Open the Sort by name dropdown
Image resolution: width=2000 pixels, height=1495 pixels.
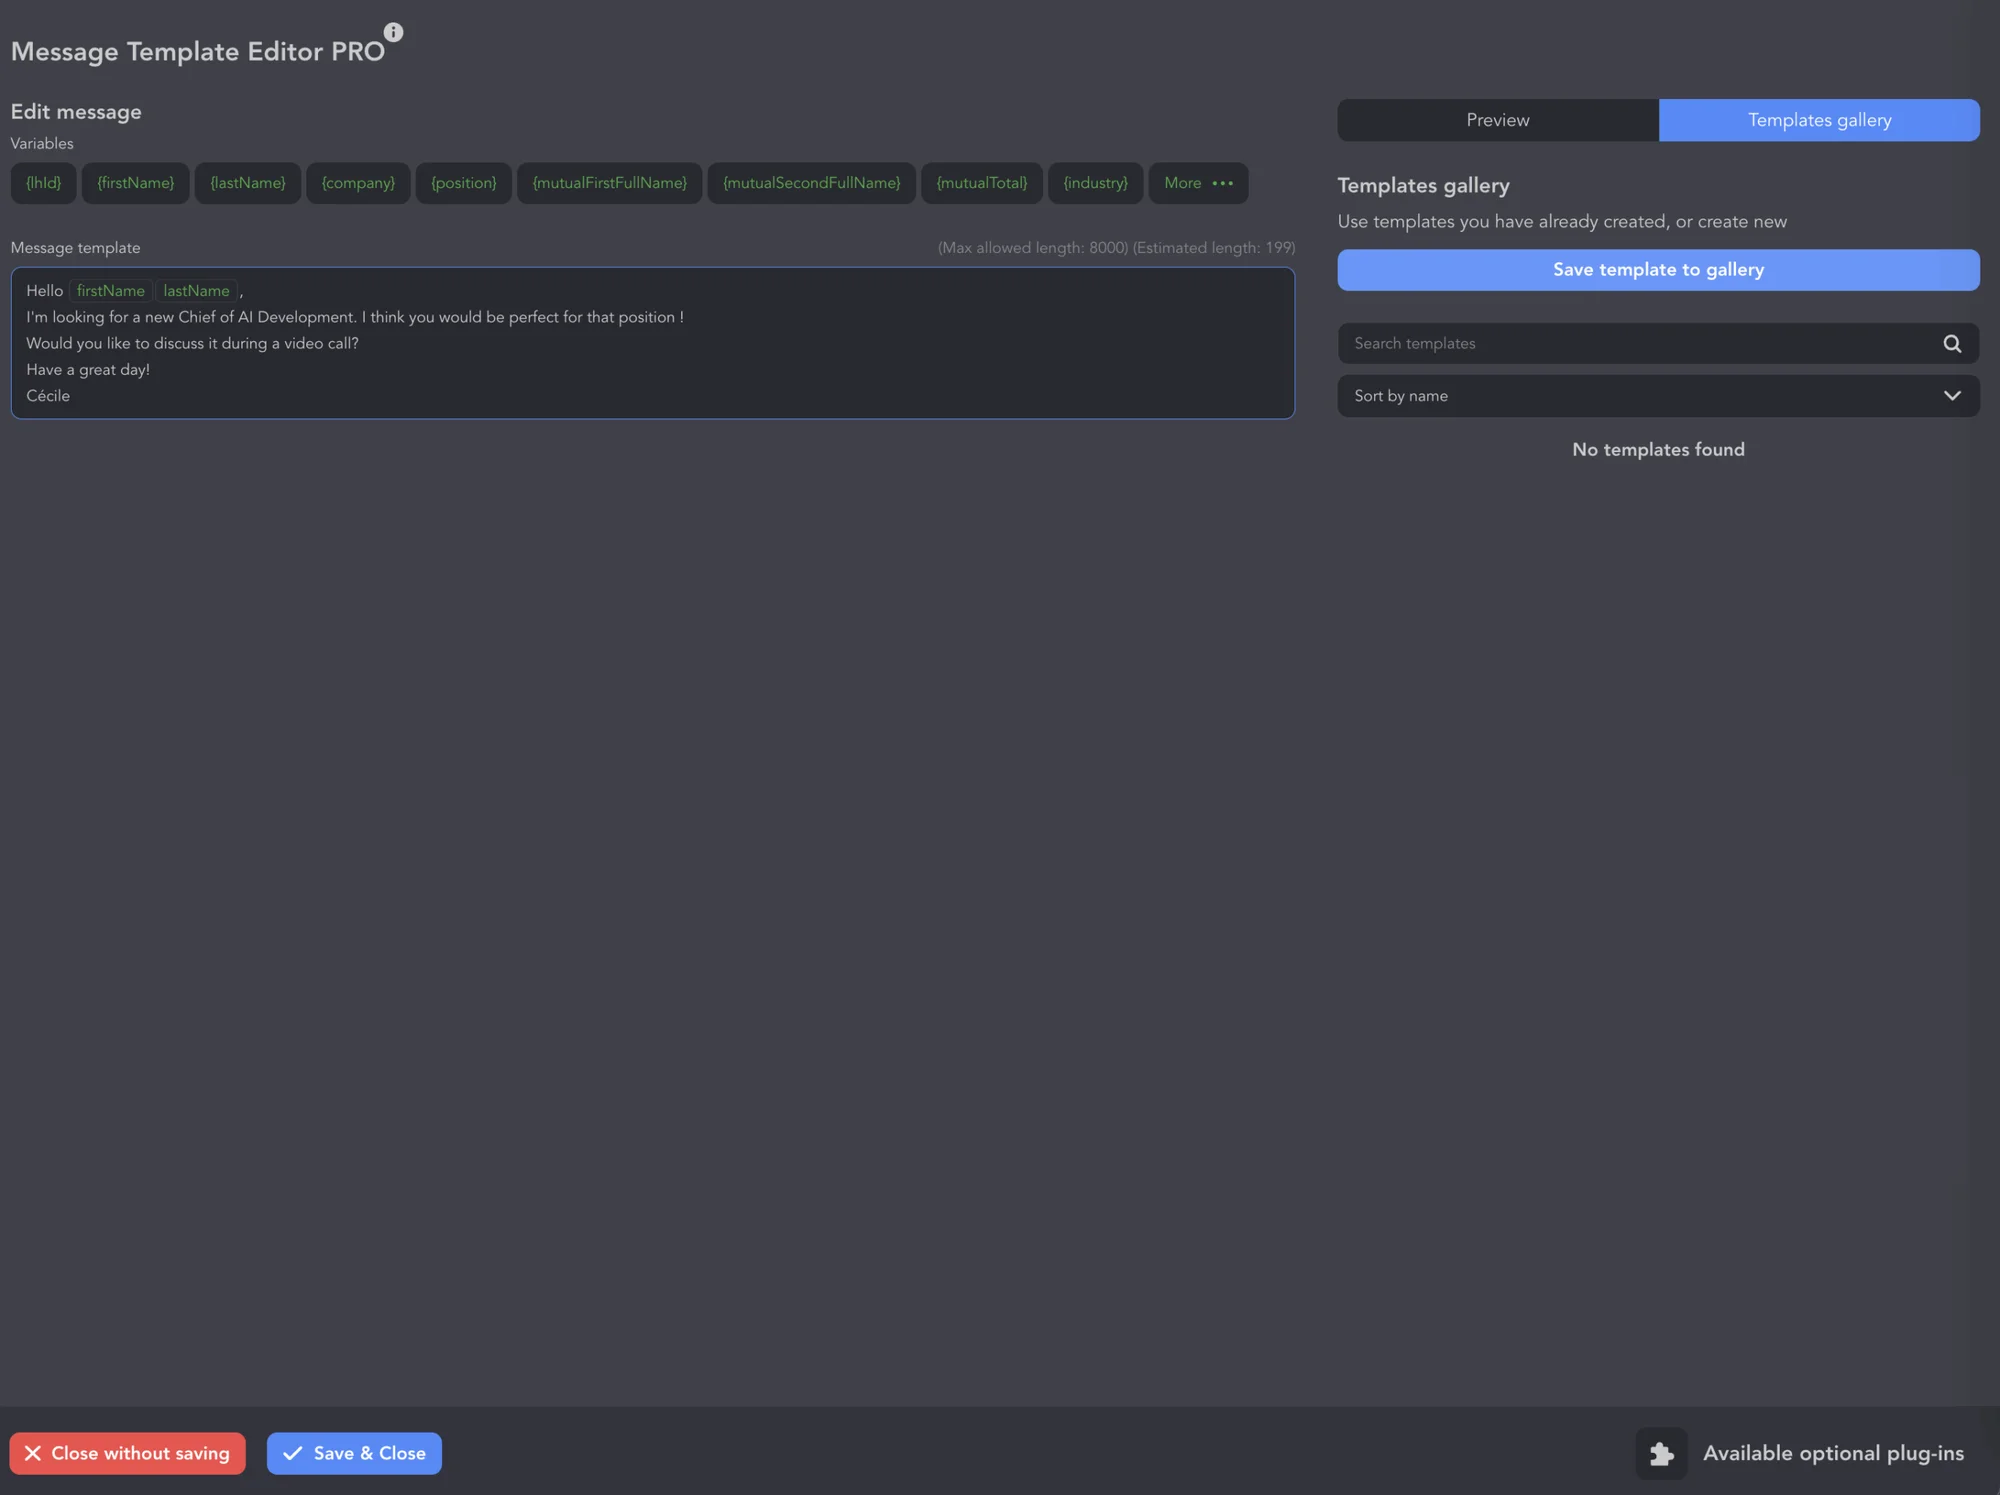(1658, 396)
